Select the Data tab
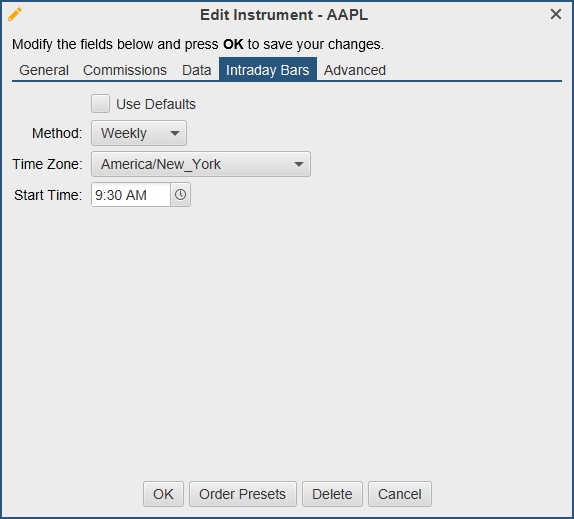The image size is (574, 519). pos(197,70)
